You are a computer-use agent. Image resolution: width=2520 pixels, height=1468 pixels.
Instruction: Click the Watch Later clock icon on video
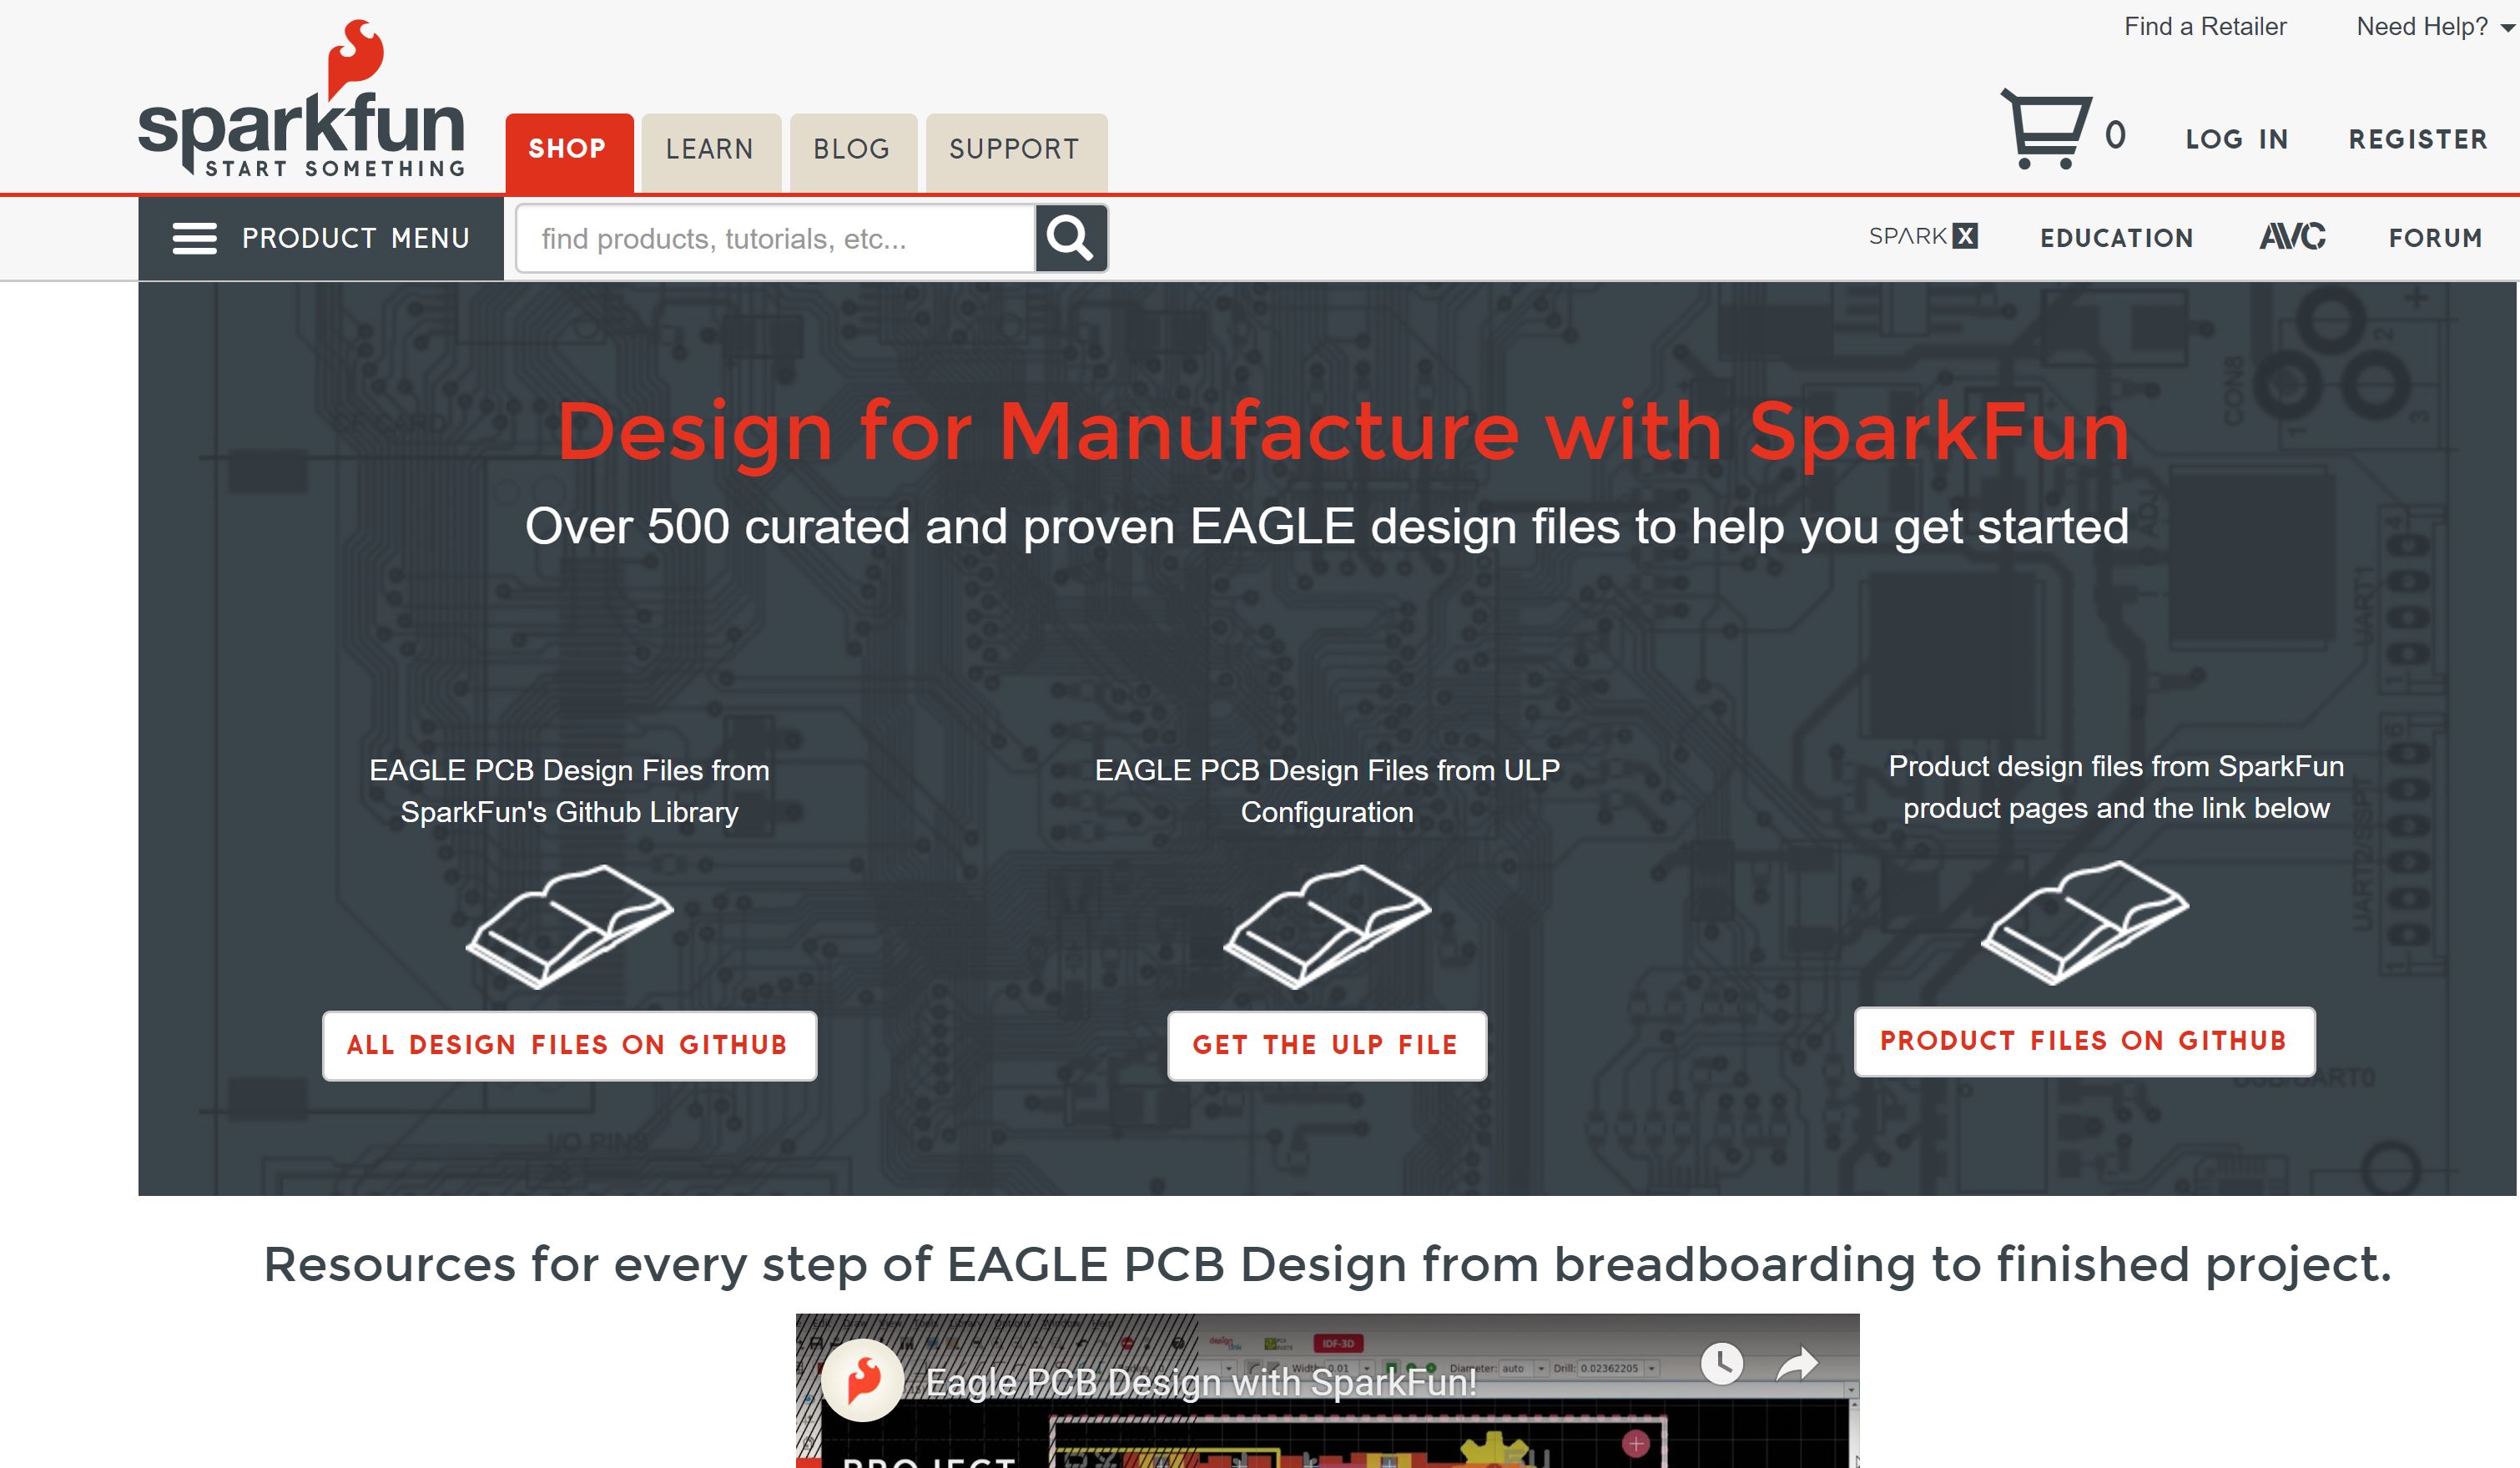1722,1363
